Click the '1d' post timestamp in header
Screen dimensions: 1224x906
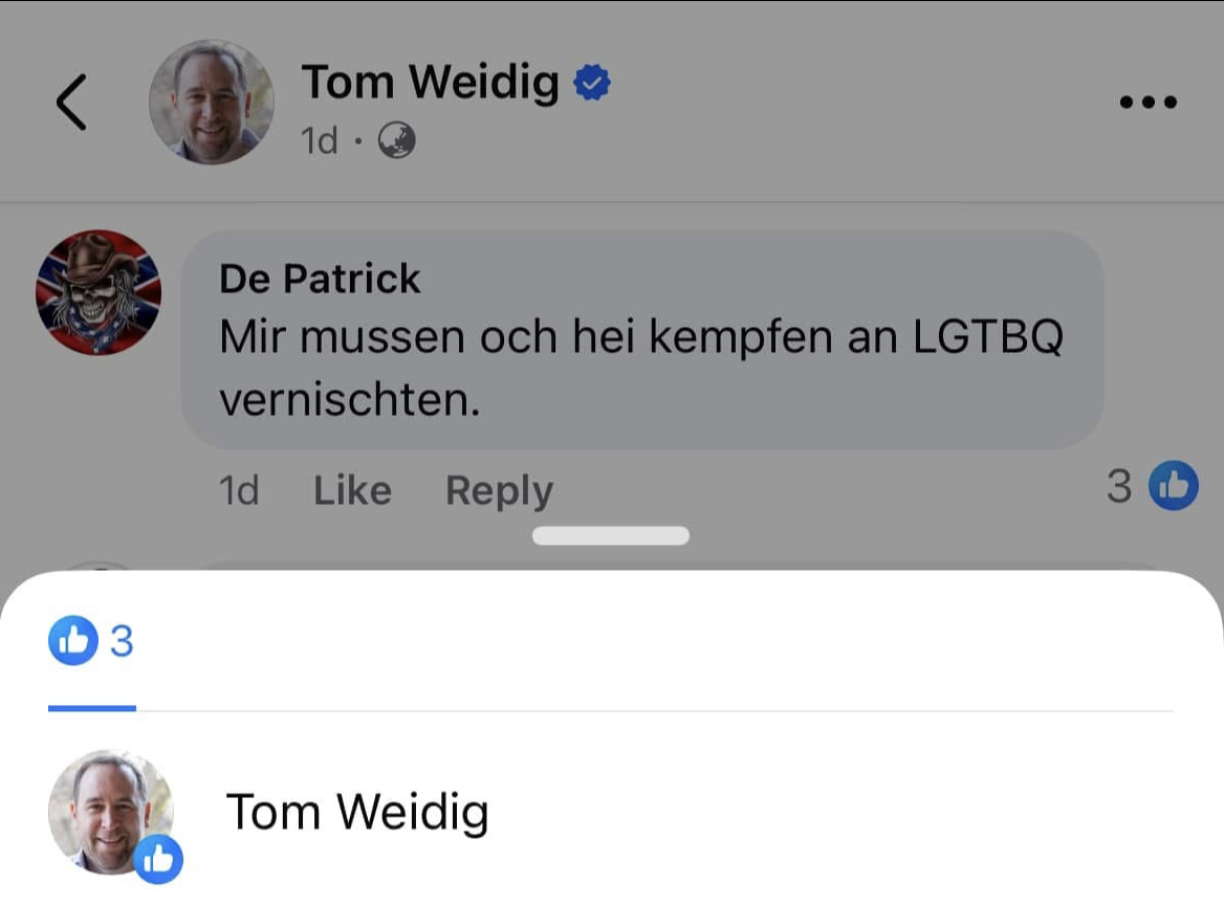320,141
